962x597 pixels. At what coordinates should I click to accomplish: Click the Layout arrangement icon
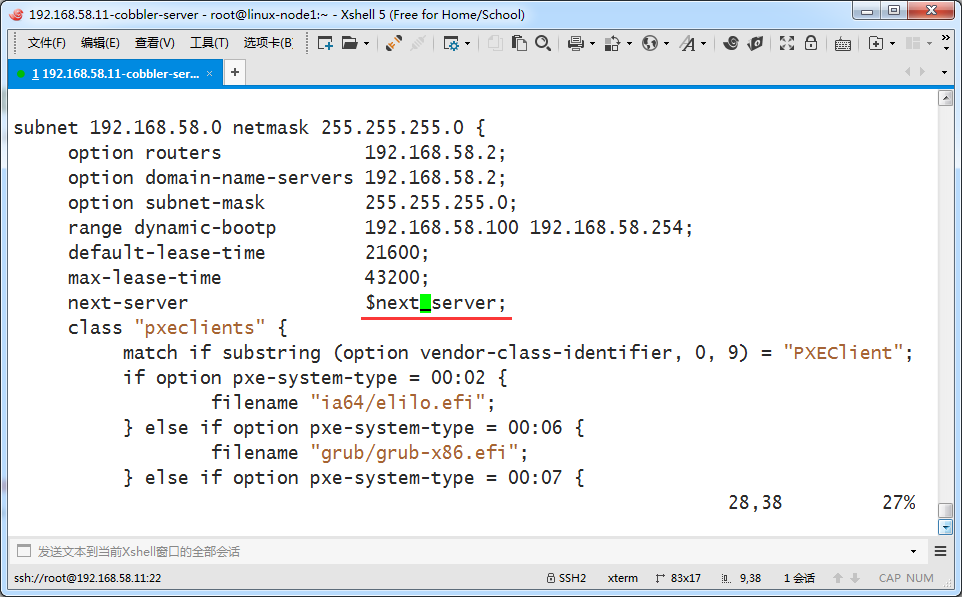[914, 43]
